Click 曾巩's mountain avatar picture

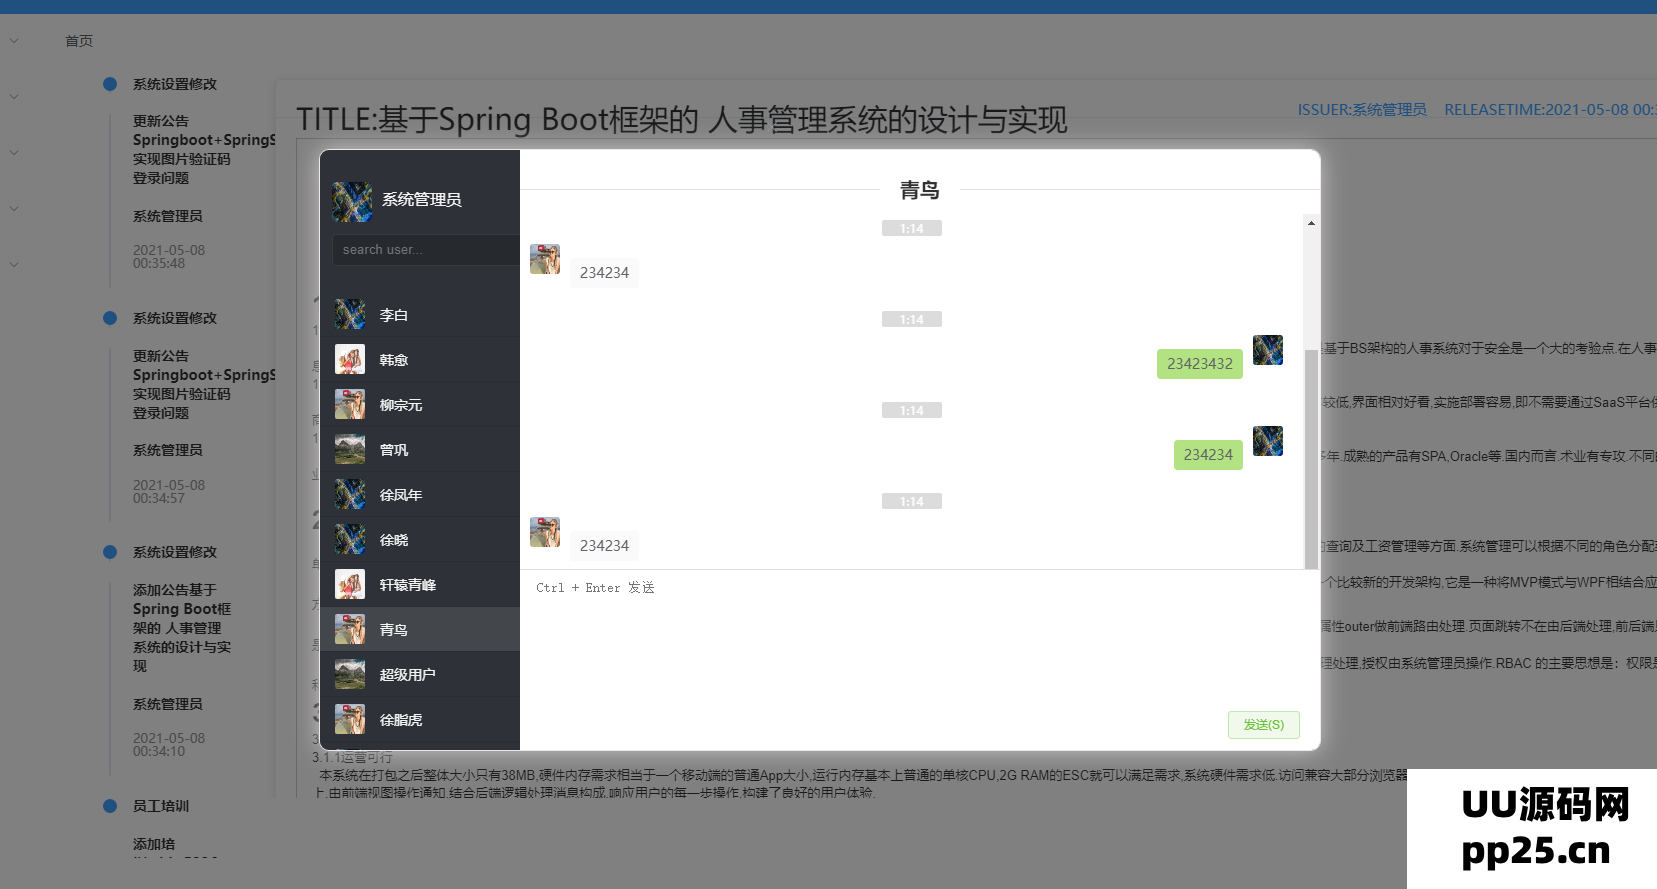350,450
